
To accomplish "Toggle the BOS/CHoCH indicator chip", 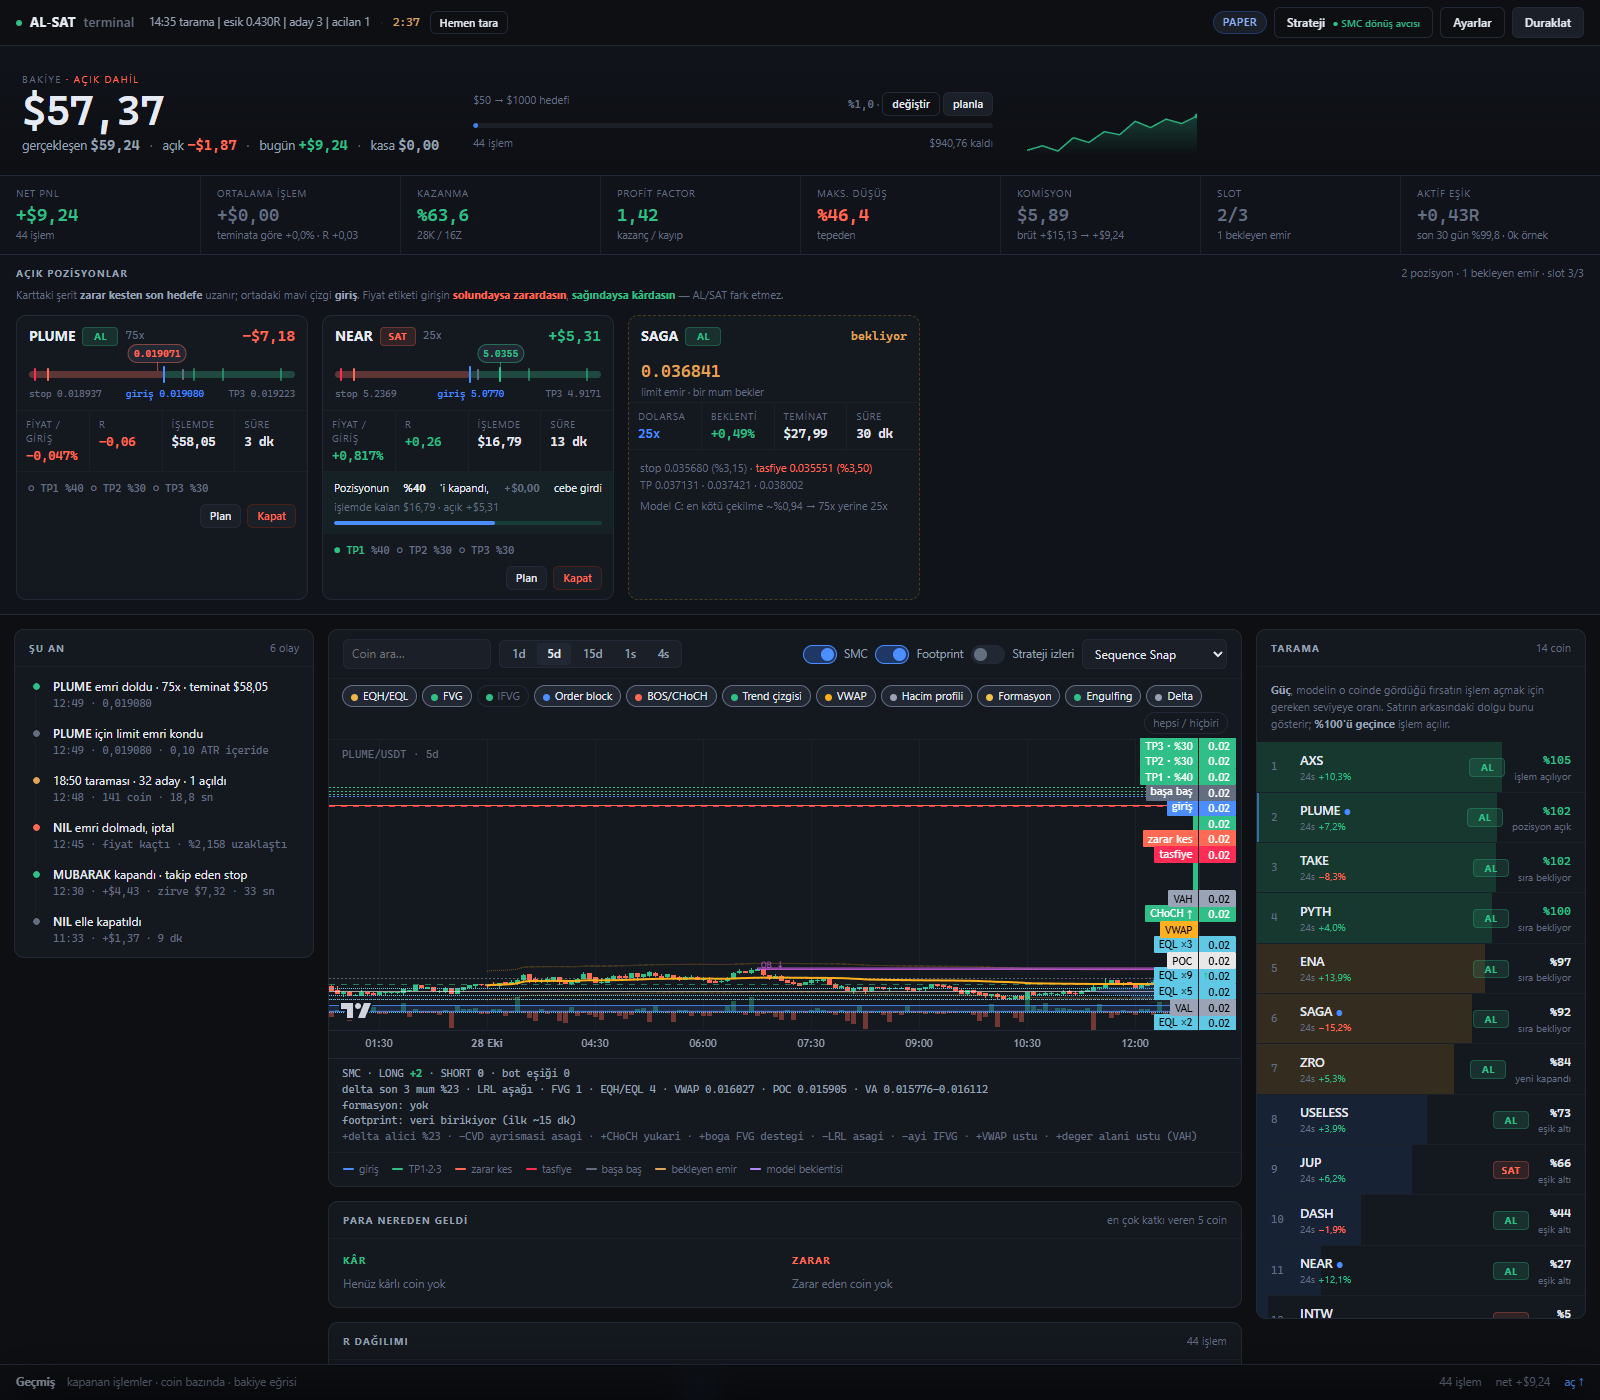I will (x=671, y=696).
